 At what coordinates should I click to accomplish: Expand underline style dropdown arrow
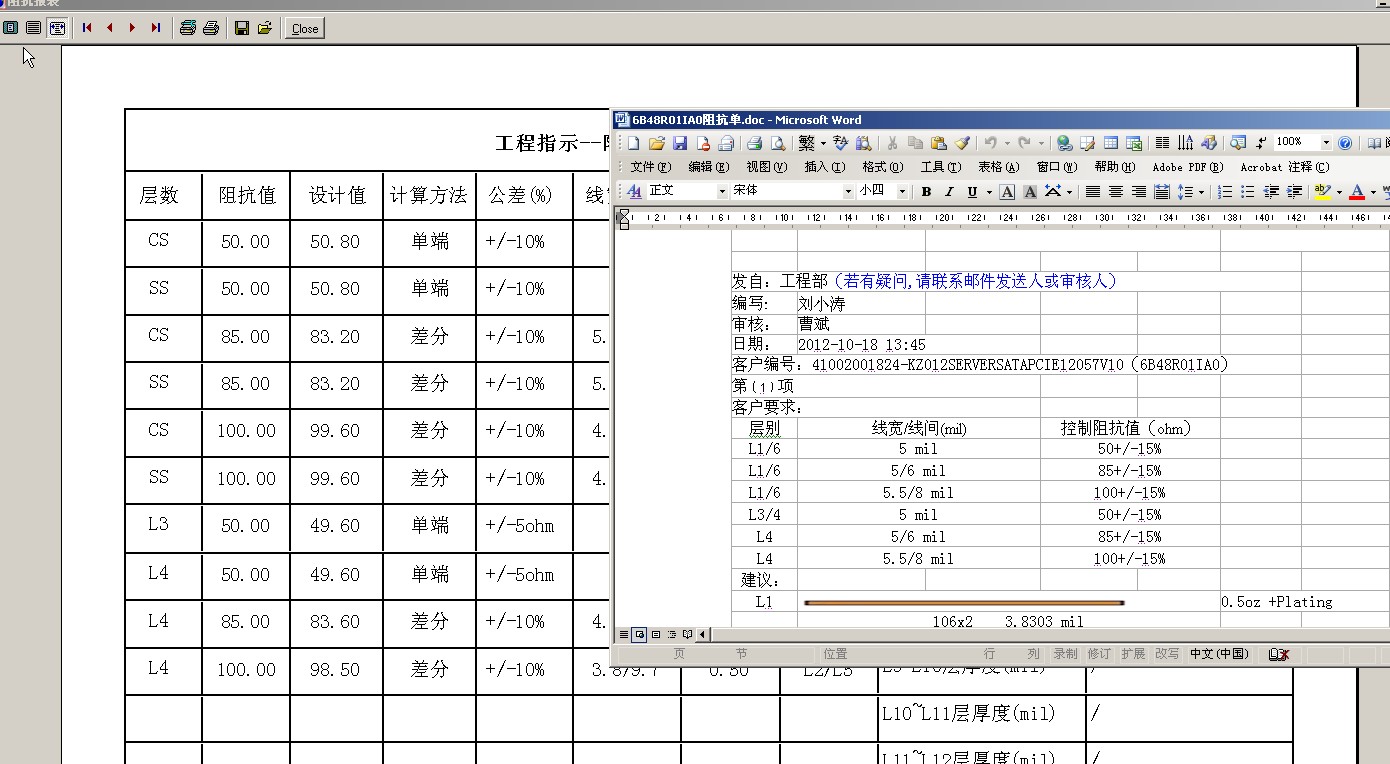[x=989, y=191]
